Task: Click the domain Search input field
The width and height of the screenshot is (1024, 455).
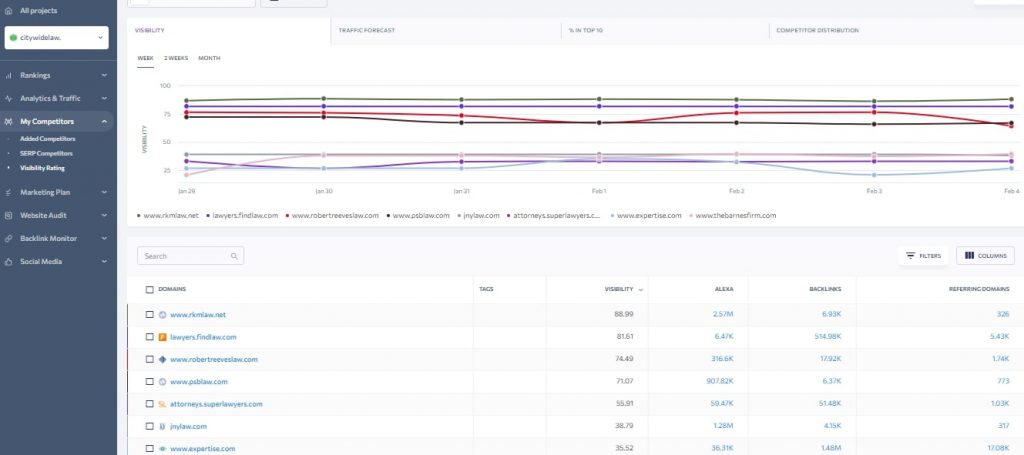Action: click(190, 256)
